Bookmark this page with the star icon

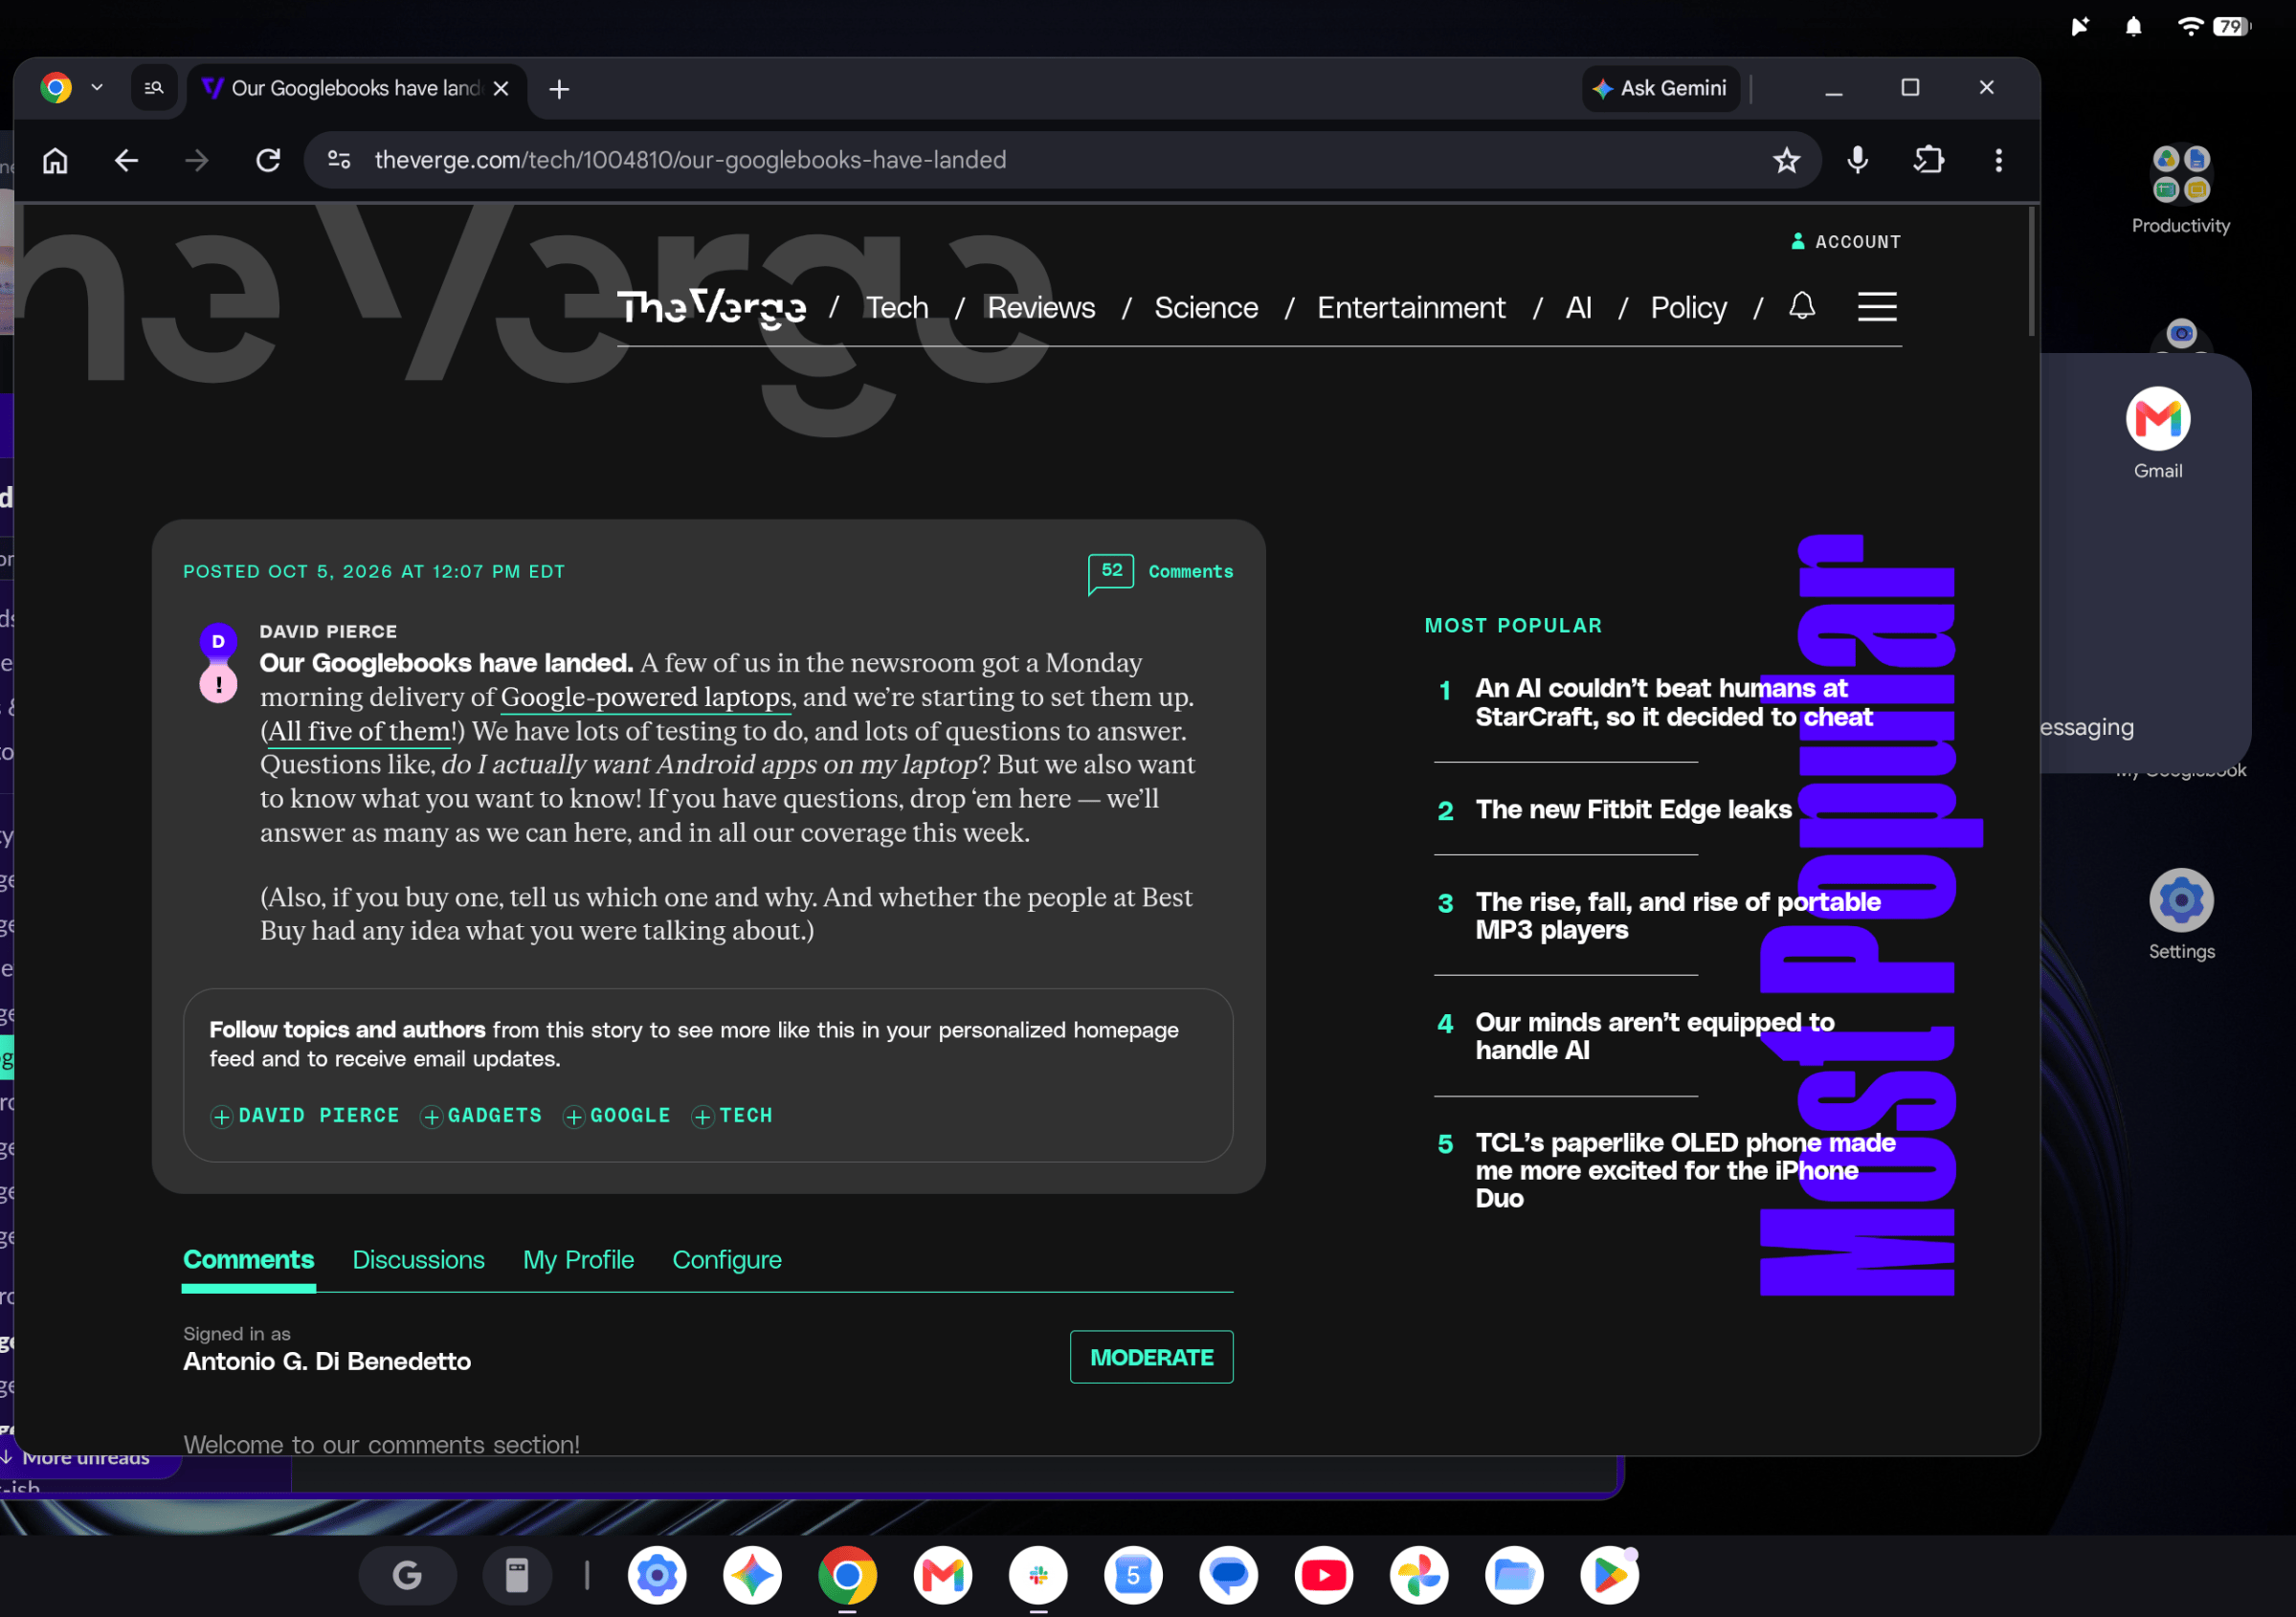1786,160
